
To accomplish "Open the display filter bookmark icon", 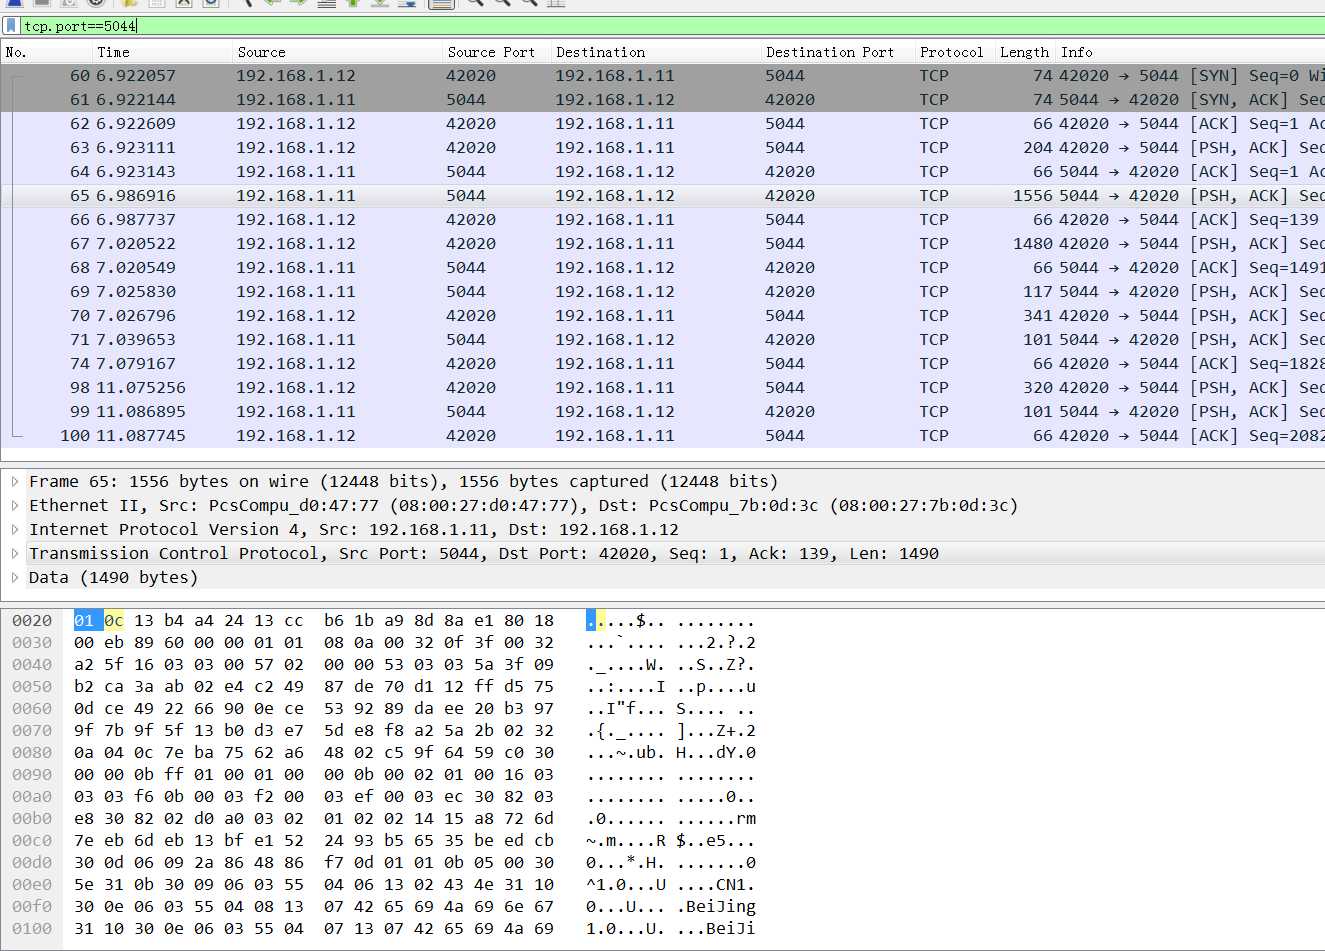I will [11, 26].
